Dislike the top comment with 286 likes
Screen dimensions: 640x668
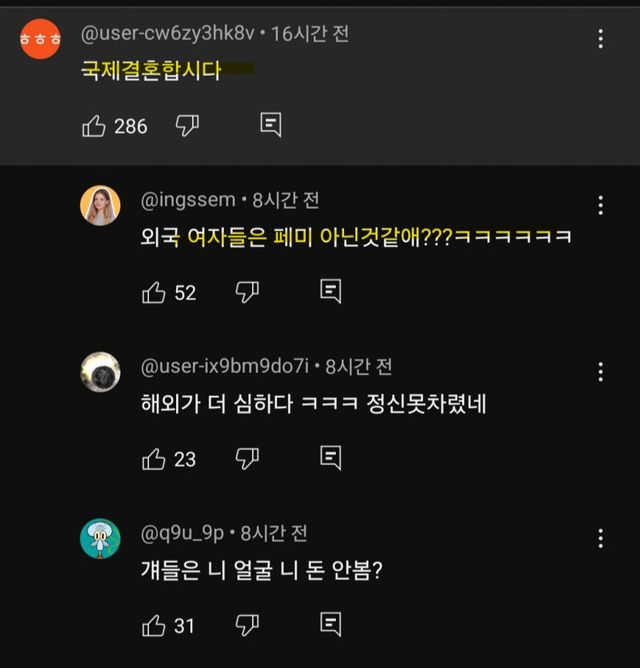(187, 125)
